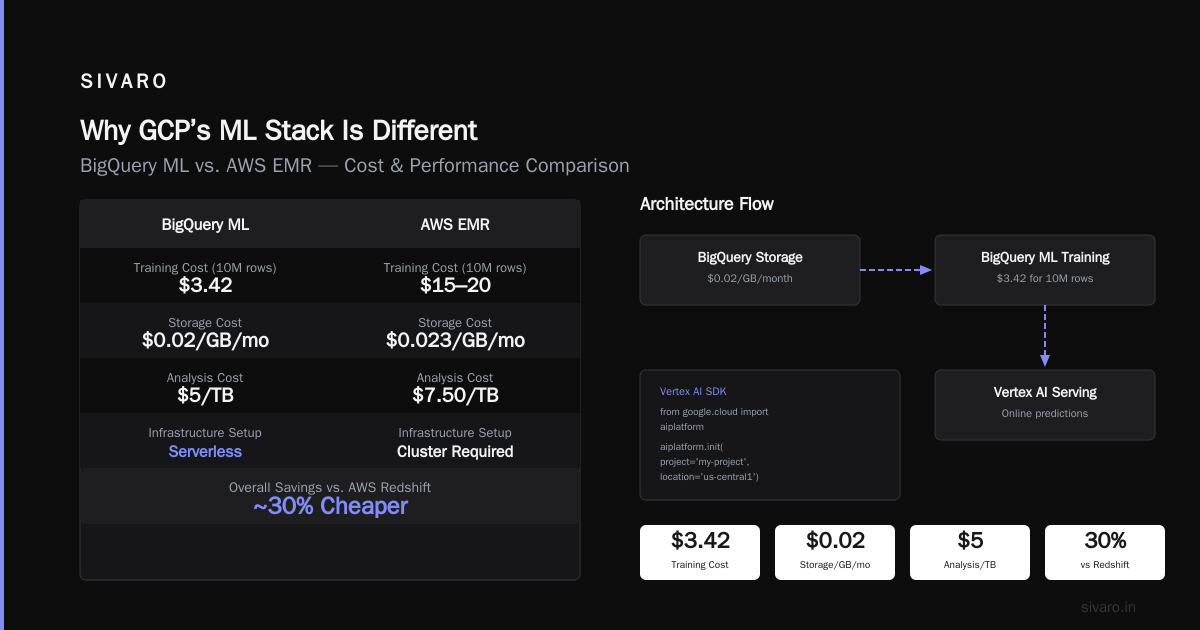The image size is (1200, 630).
Task: Select the Infrastructure Setup label above Serverless
Action: click(205, 433)
